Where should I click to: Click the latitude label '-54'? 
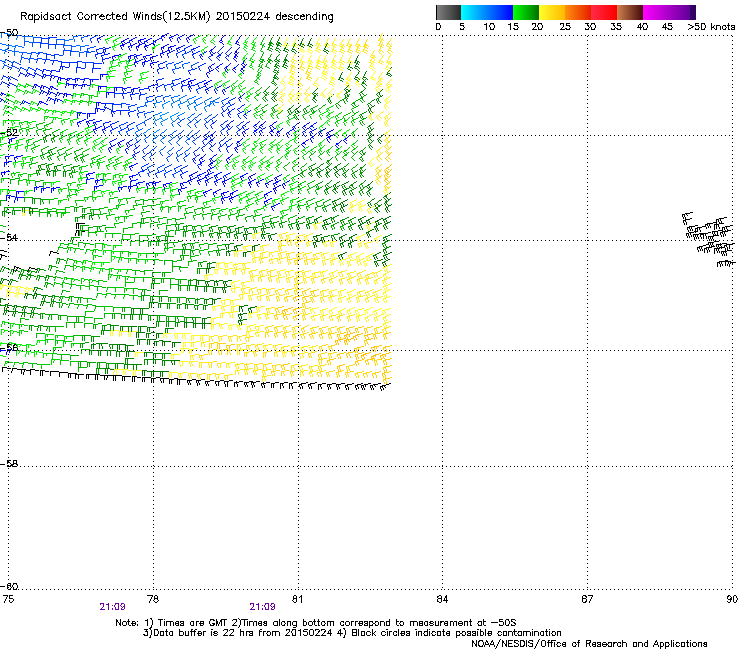(x=9, y=237)
